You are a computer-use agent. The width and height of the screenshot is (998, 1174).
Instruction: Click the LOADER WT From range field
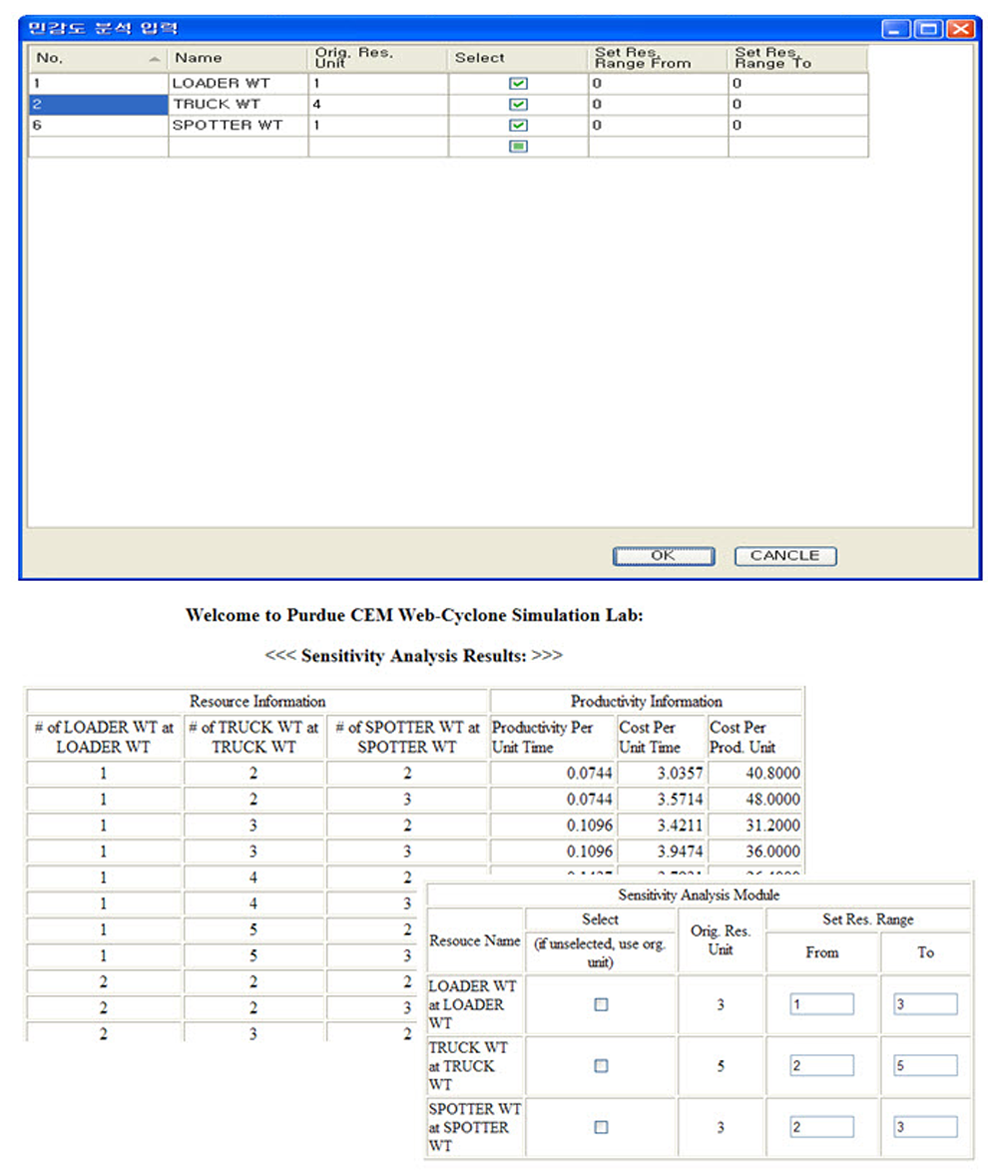[821, 1005]
